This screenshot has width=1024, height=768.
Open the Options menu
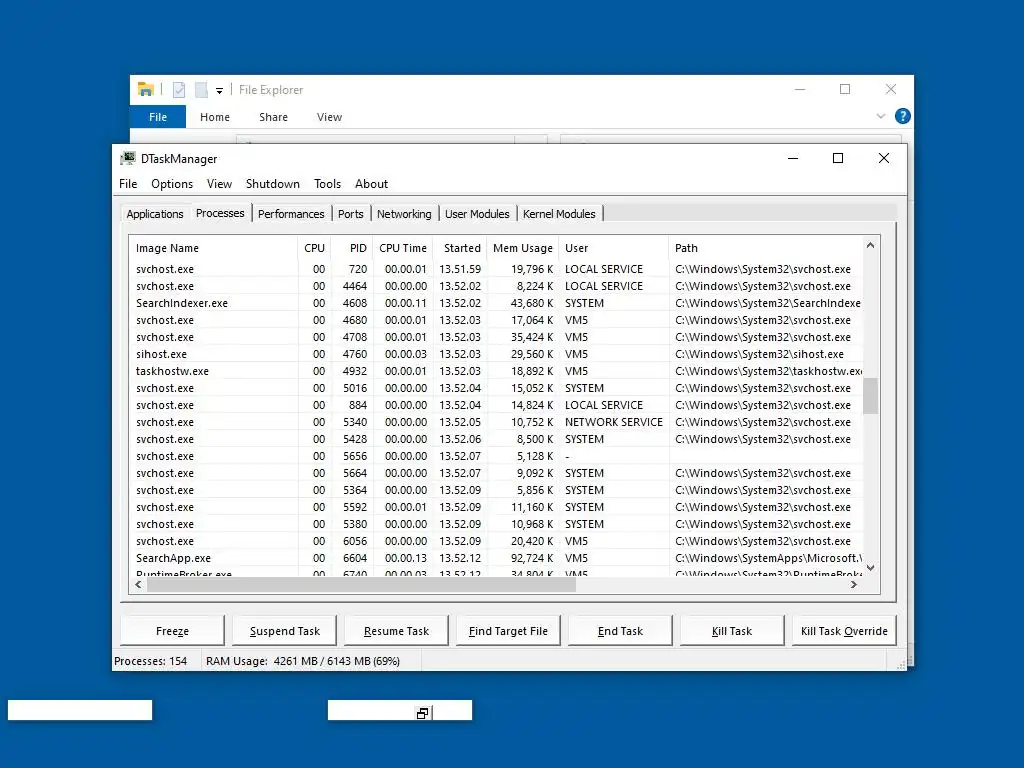[x=172, y=184]
